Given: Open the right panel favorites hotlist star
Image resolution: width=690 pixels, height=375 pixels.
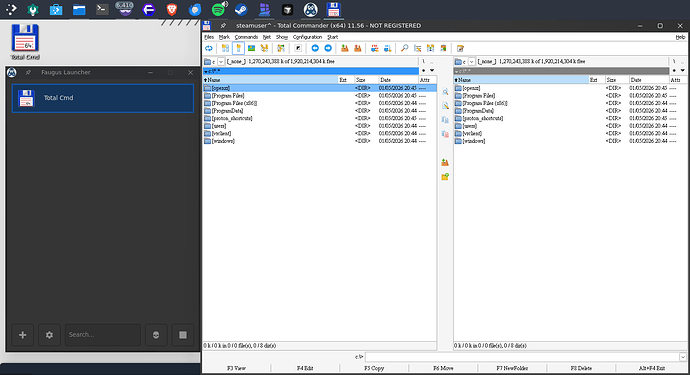Looking at the screenshot, I should [x=674, y=70].
